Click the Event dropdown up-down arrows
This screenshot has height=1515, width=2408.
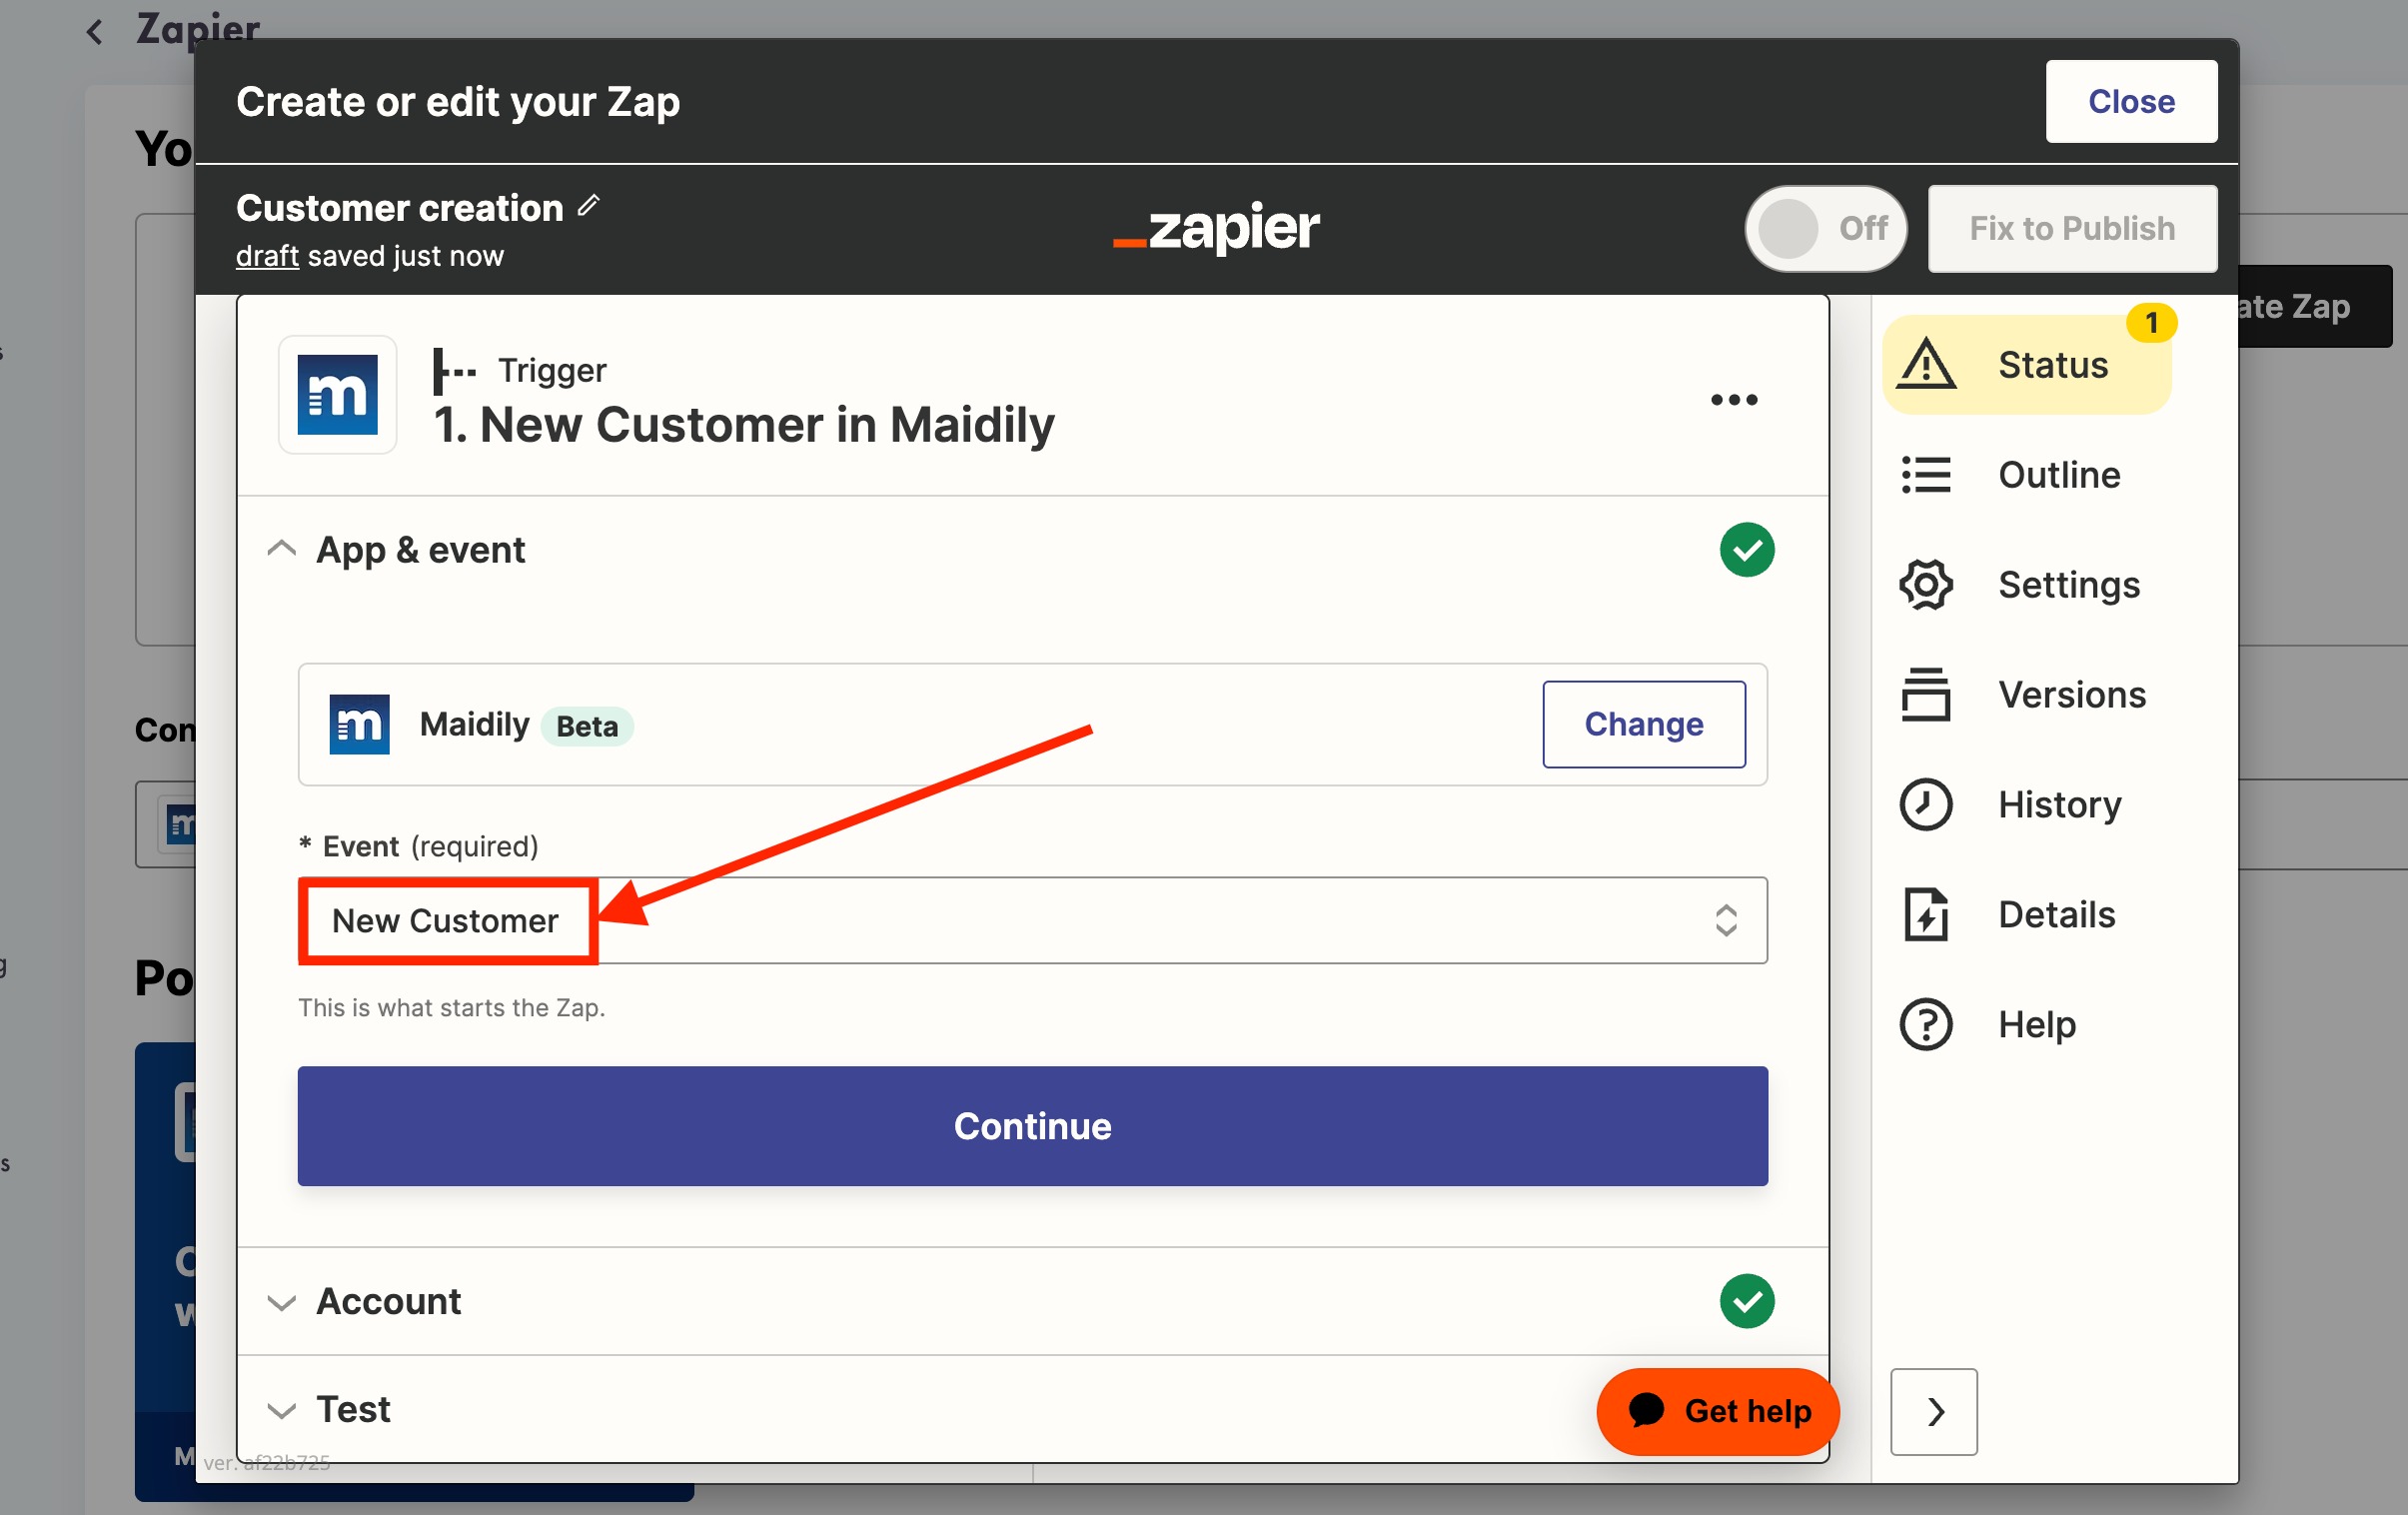1726,921
